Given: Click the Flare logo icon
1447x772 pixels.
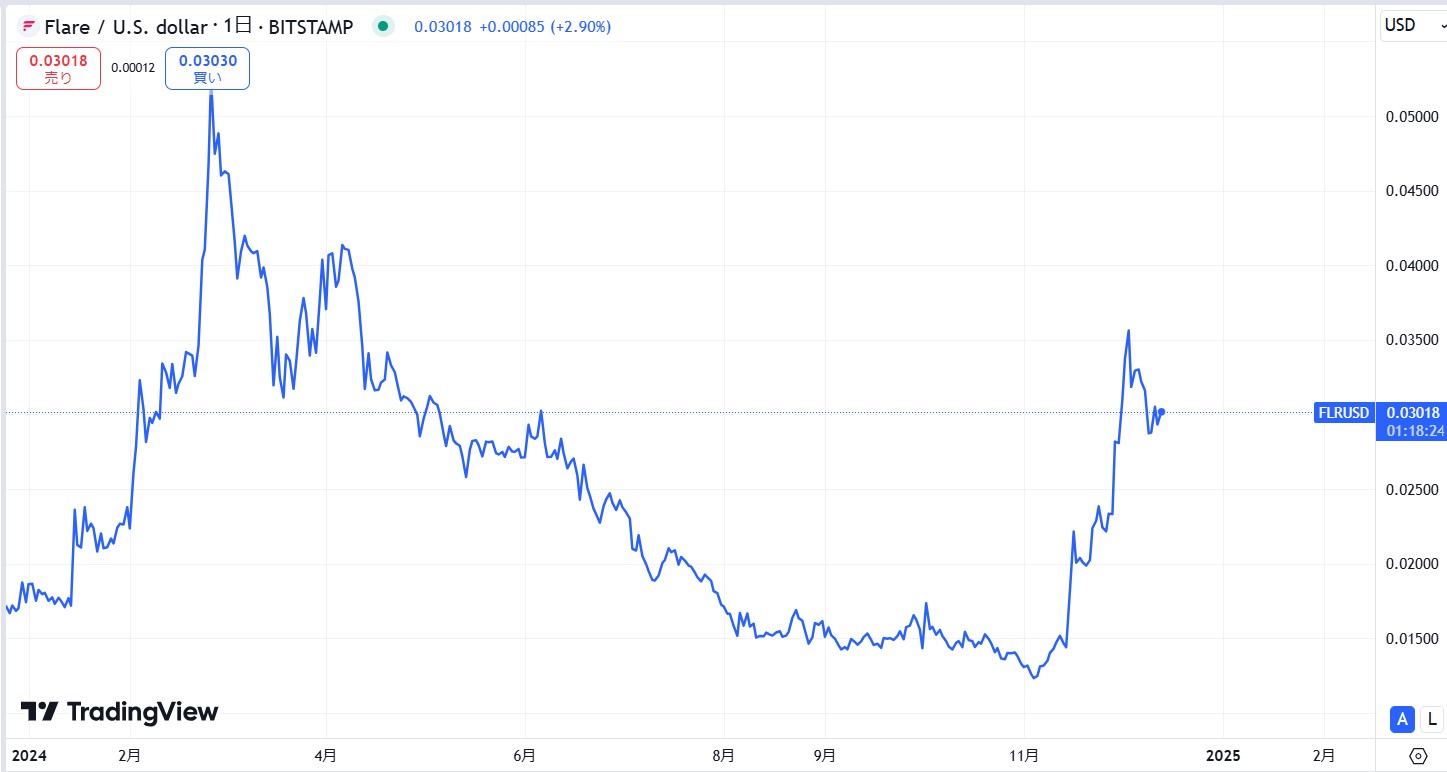Looking at the screenshot, I should click(x=28, y=27).
